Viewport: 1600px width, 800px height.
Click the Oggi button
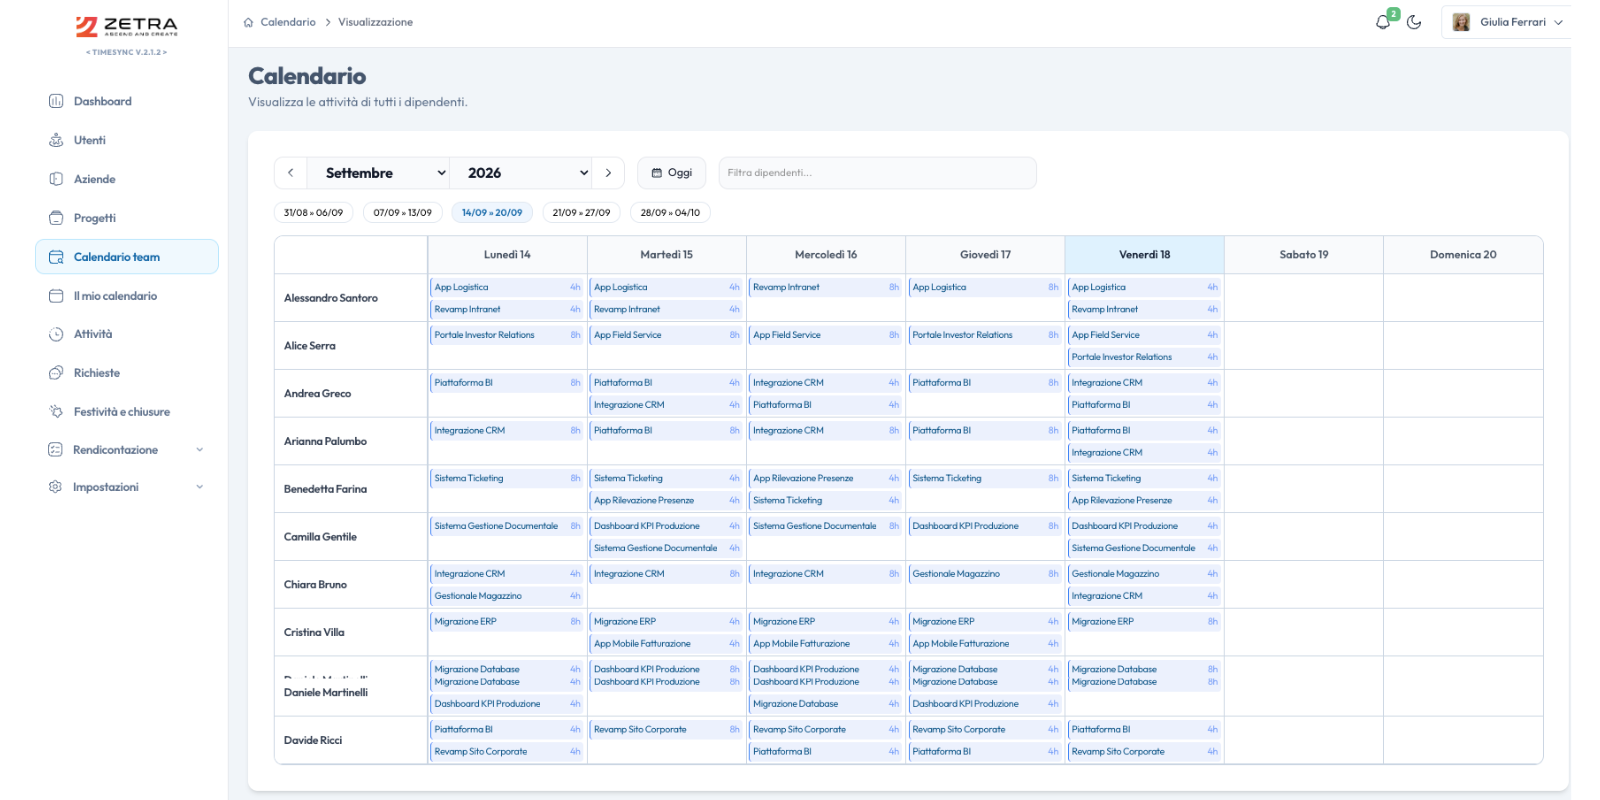click(x=672, y=173)
